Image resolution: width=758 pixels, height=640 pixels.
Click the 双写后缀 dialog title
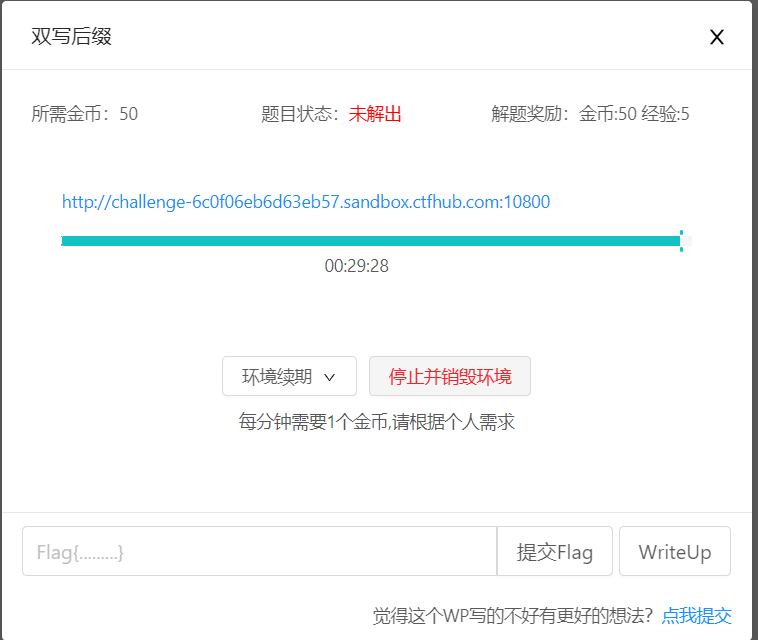point(71,37)
